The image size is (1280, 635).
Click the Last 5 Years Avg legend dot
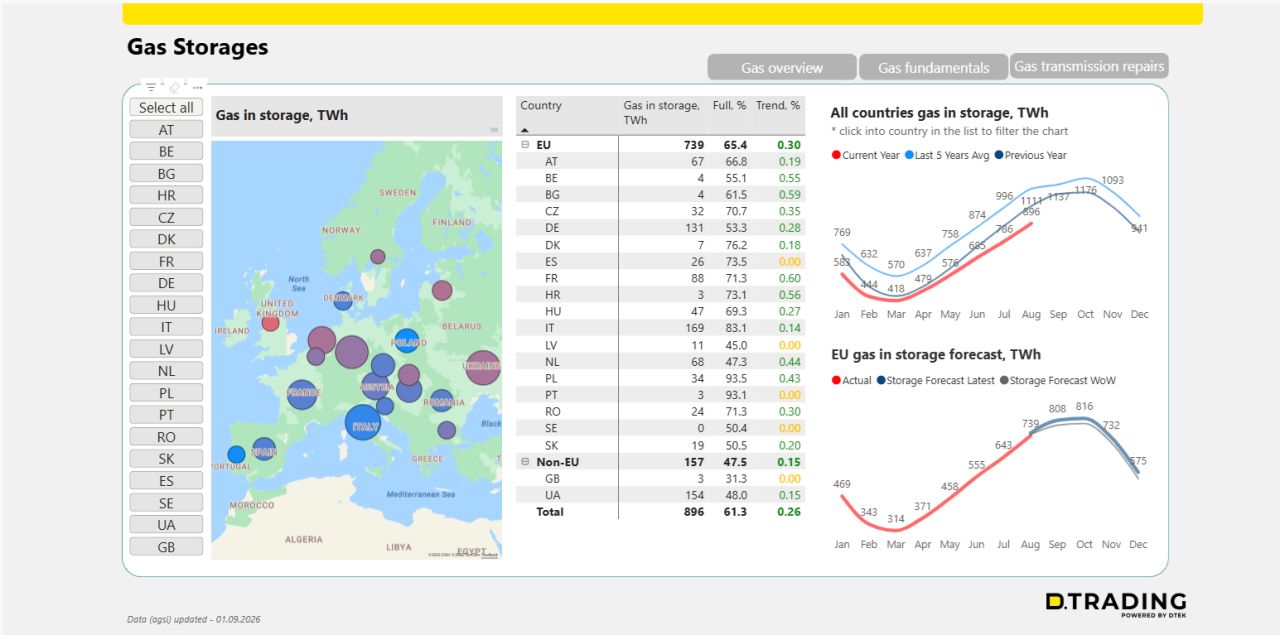909,155
